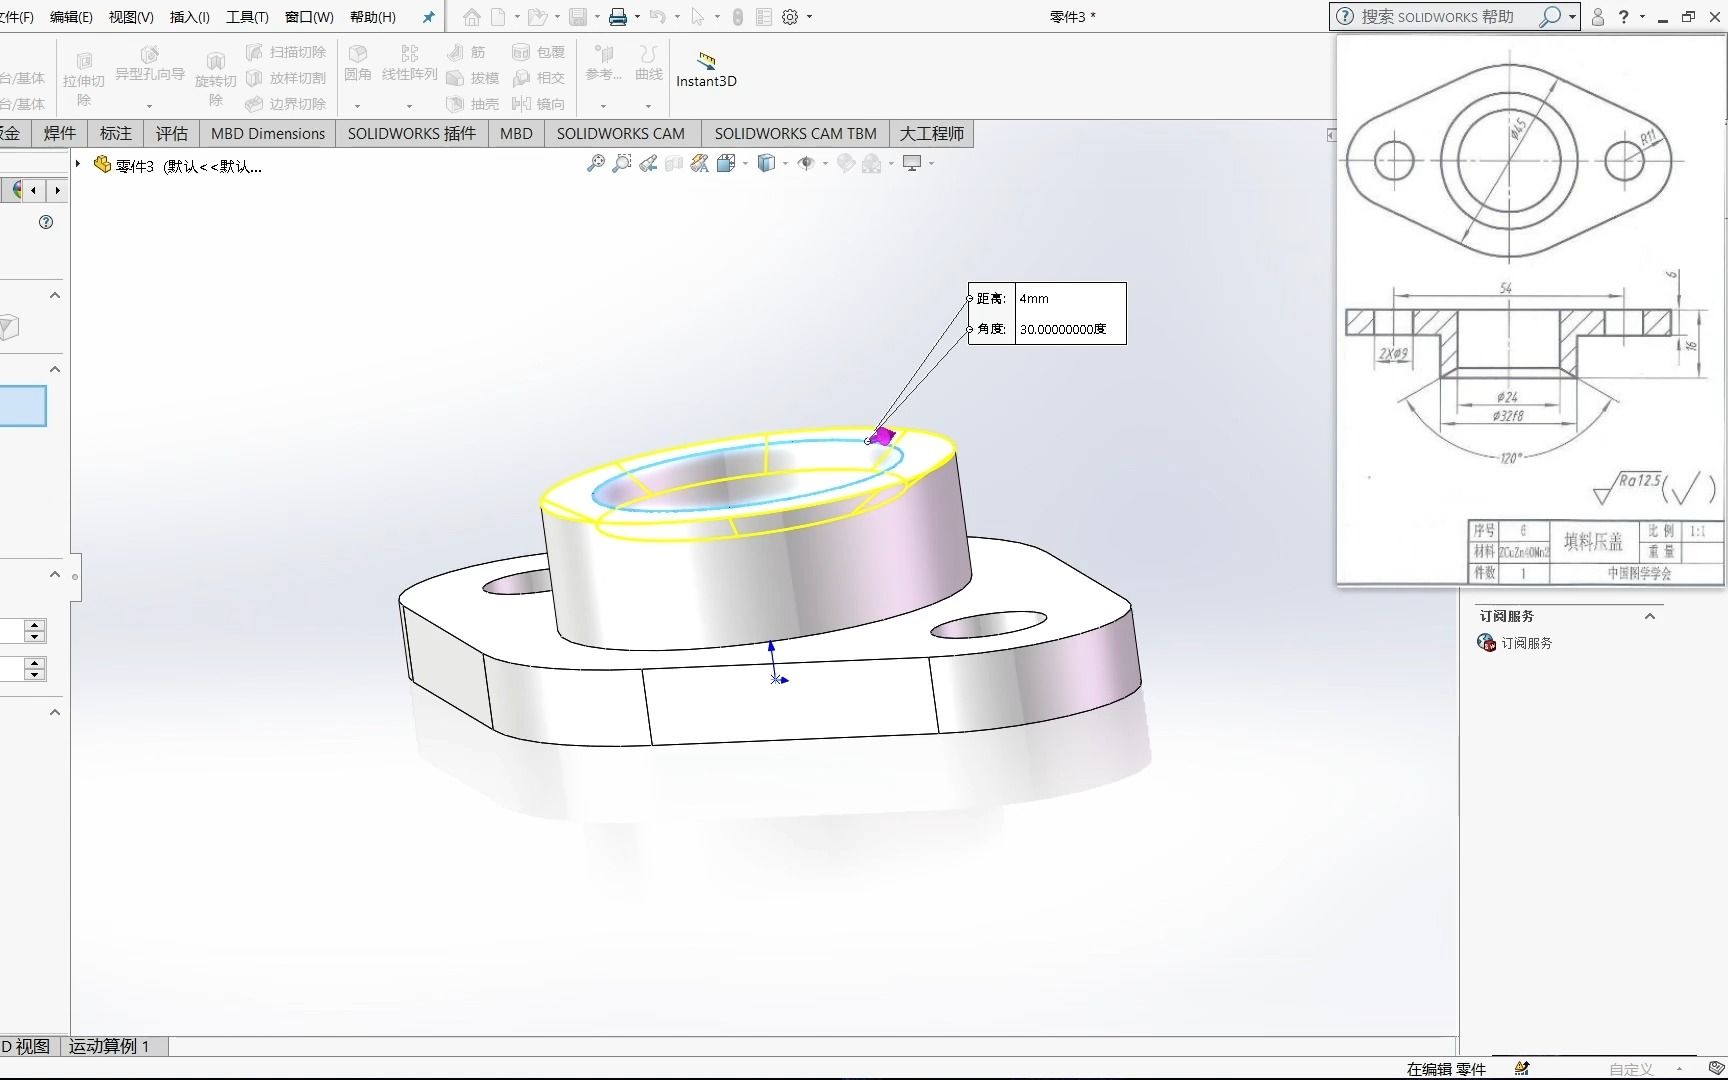Click the lower spinner down arrow in property panel
Viewport: 1728px width, 1080px height.
[35, 675]
